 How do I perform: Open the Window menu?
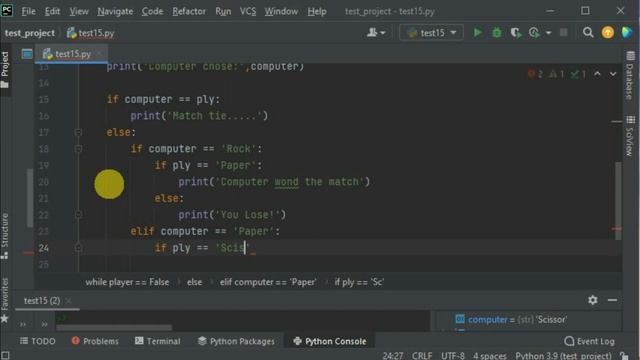(281, 11)
